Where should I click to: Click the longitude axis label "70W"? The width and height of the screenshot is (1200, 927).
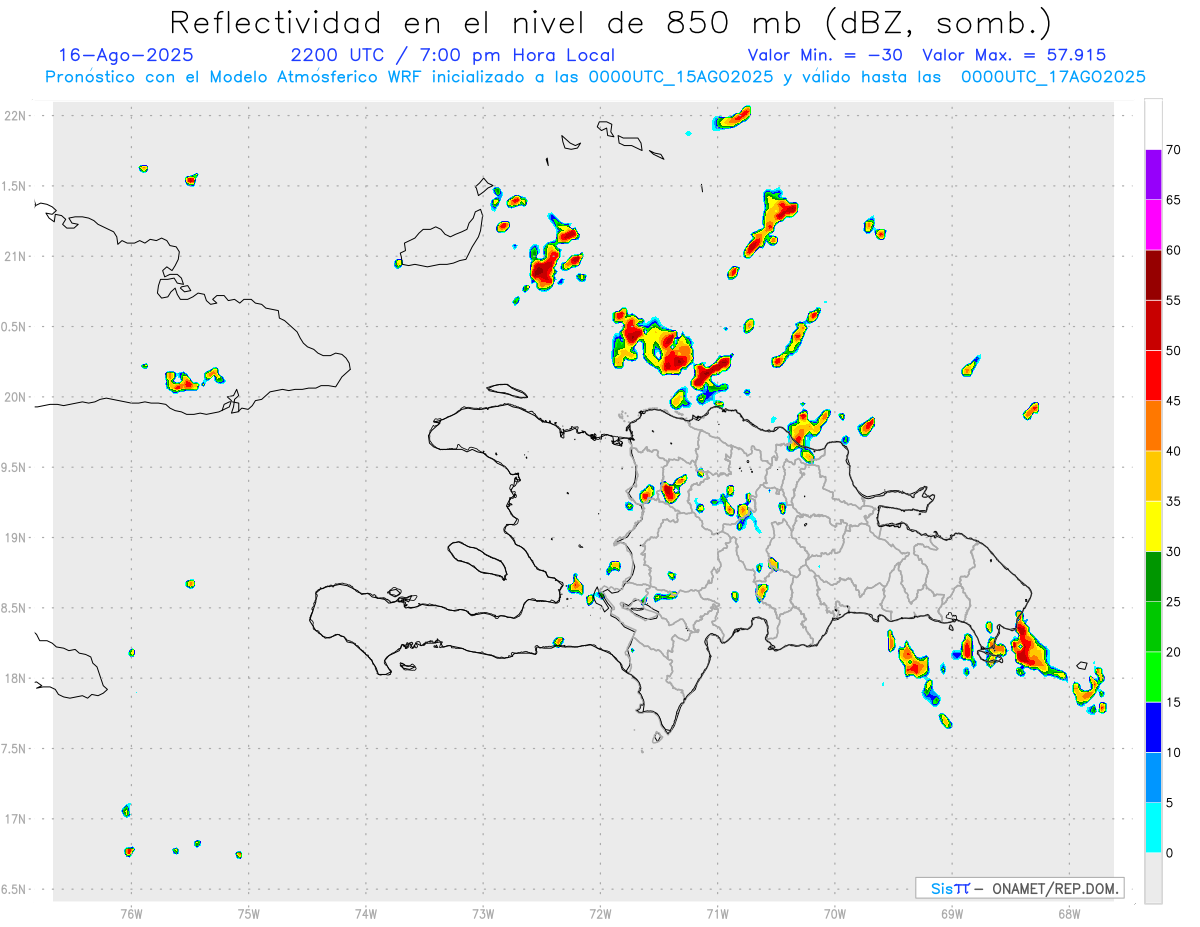pyautogui.click(x=835, y=914)
